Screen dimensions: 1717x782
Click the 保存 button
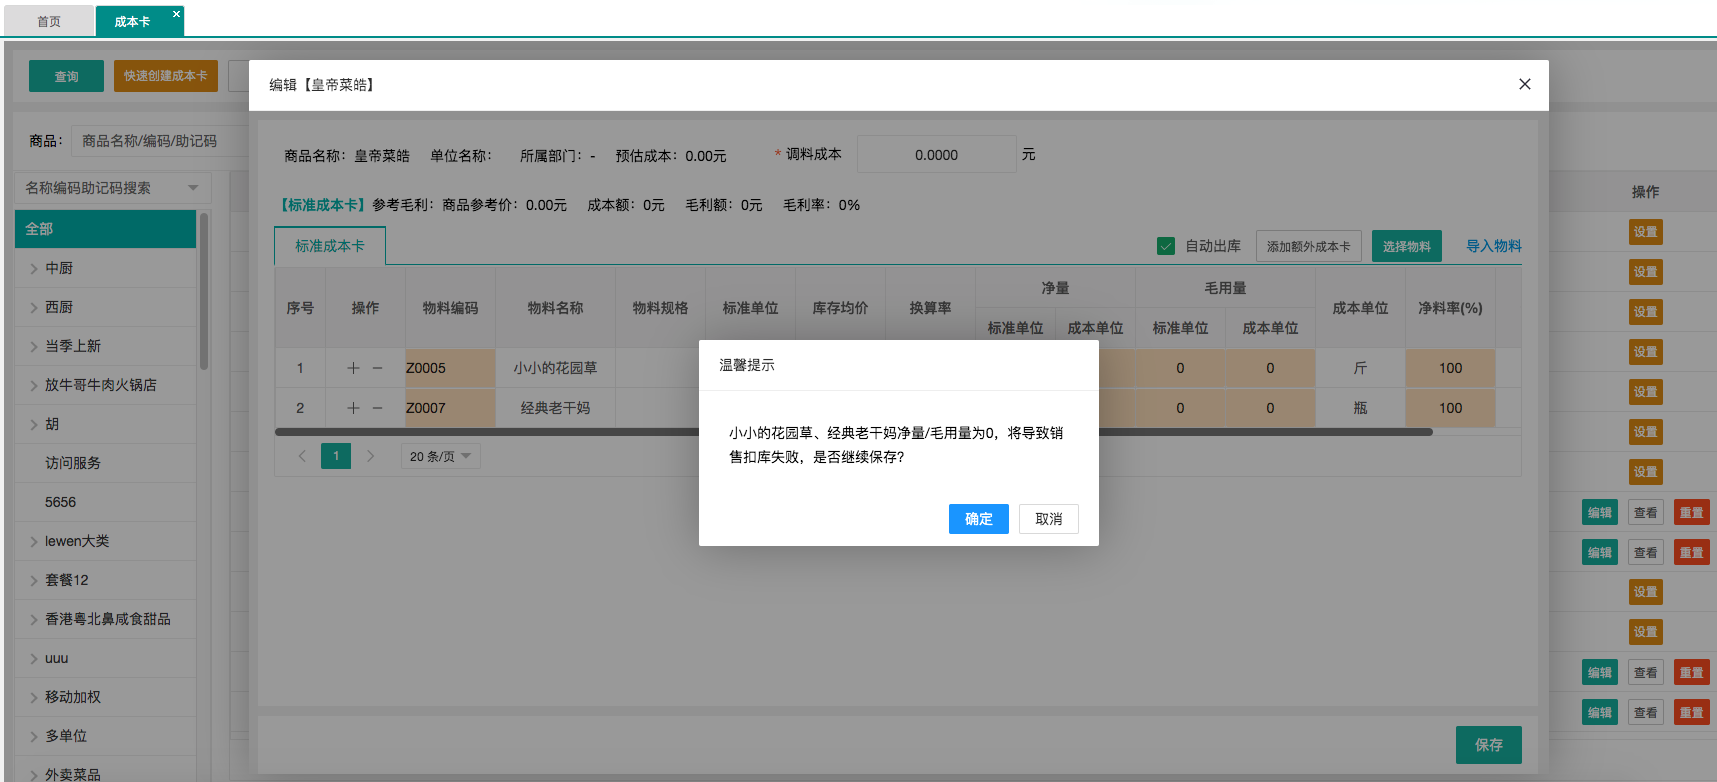tap(1488, 745)
